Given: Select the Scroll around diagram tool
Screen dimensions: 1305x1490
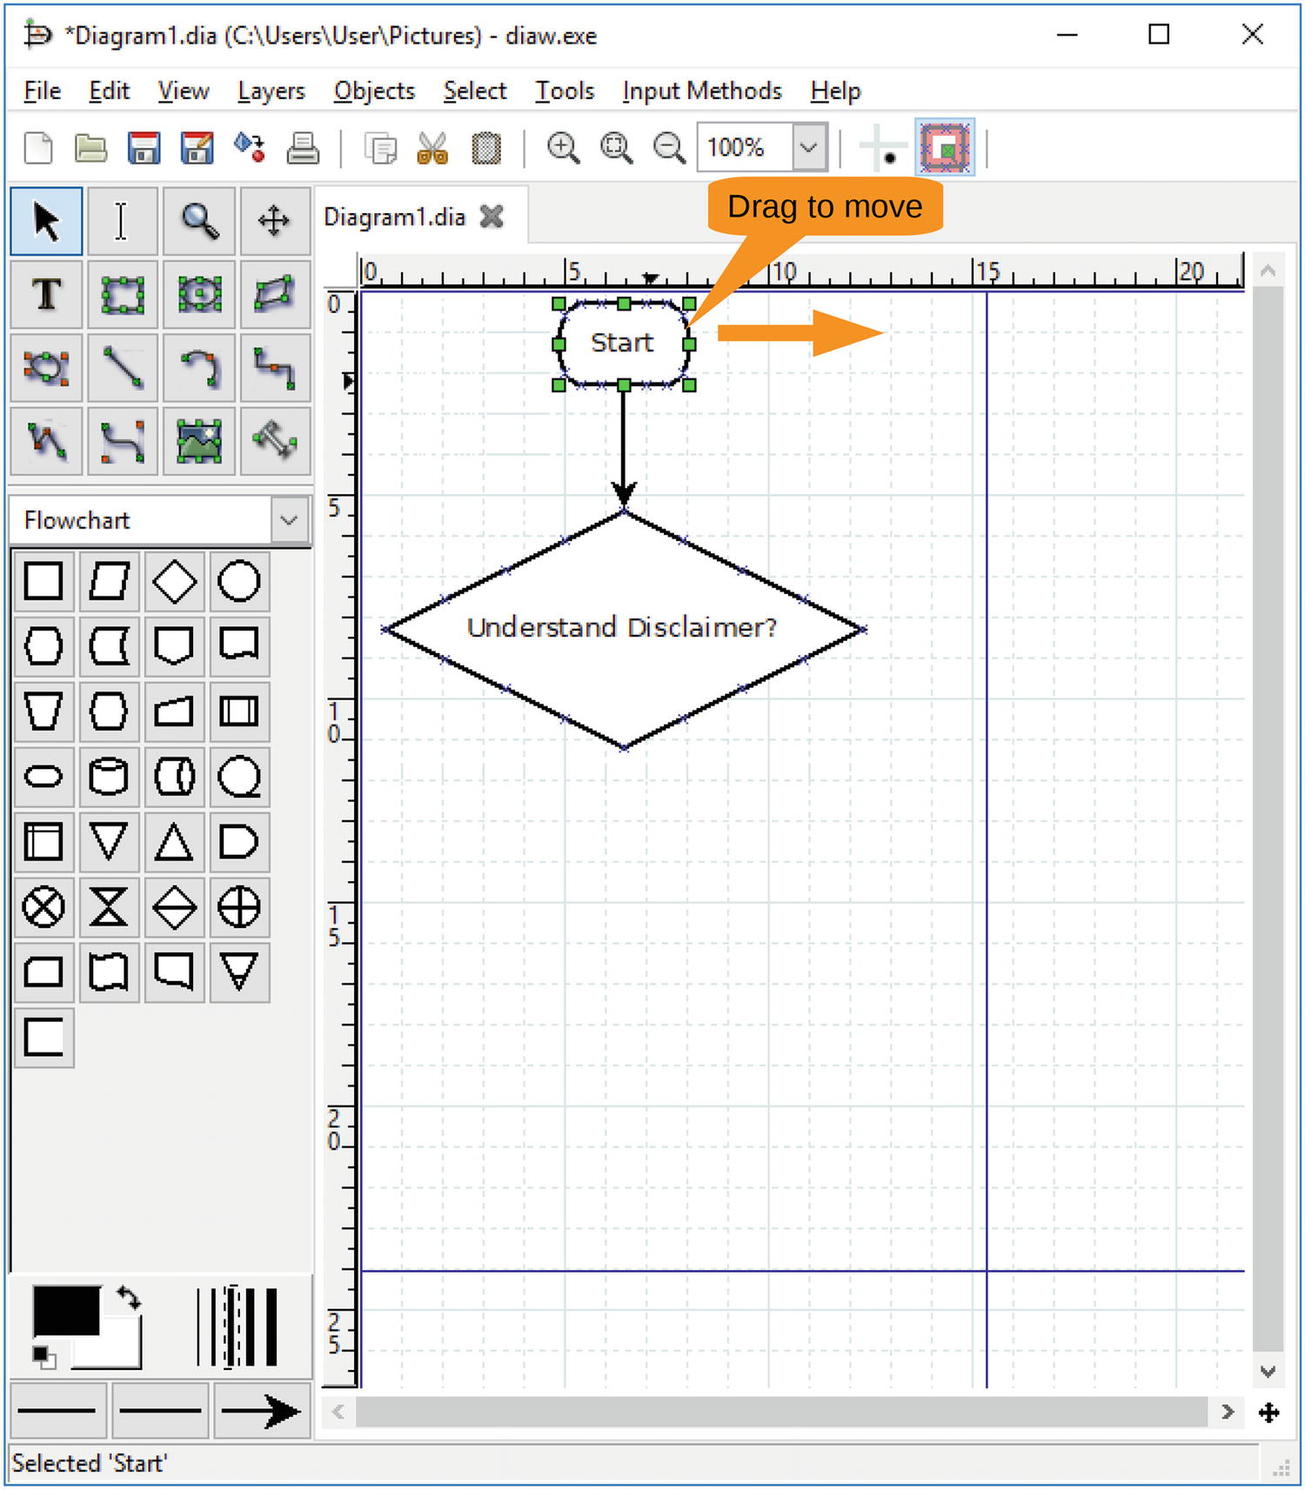Looking at the screenshot, I should click(274, 221).
